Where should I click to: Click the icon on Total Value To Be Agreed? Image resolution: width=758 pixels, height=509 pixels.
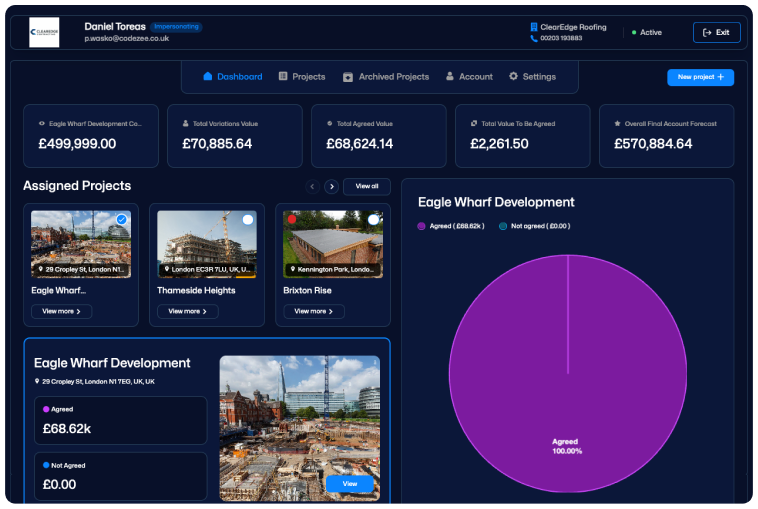[474, 124]
